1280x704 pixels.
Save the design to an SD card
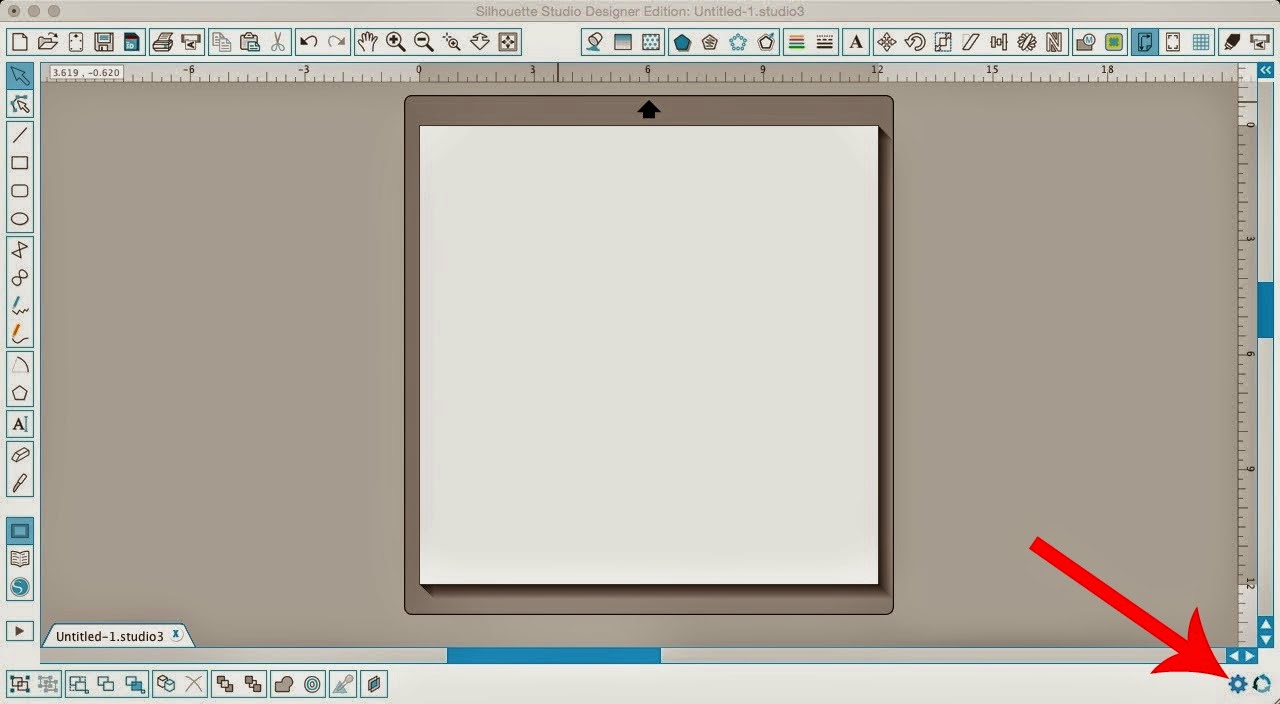pos(131,41)
